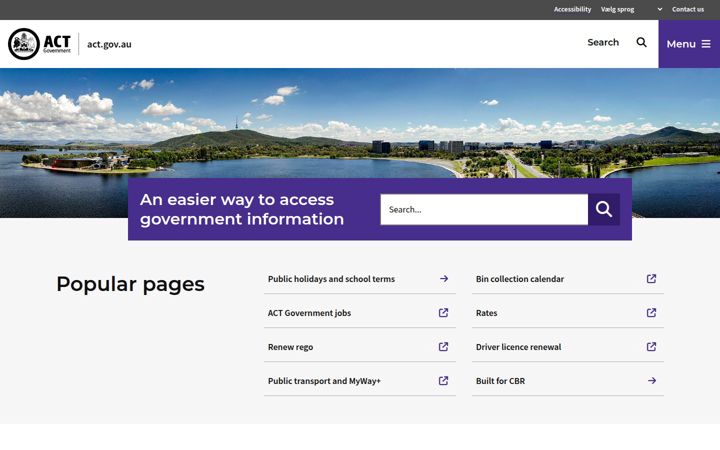Click the external link icon beside ACT Government jobs
This screenshot has height=450, width=720.
pyautogui.click(x=443, y=313)
